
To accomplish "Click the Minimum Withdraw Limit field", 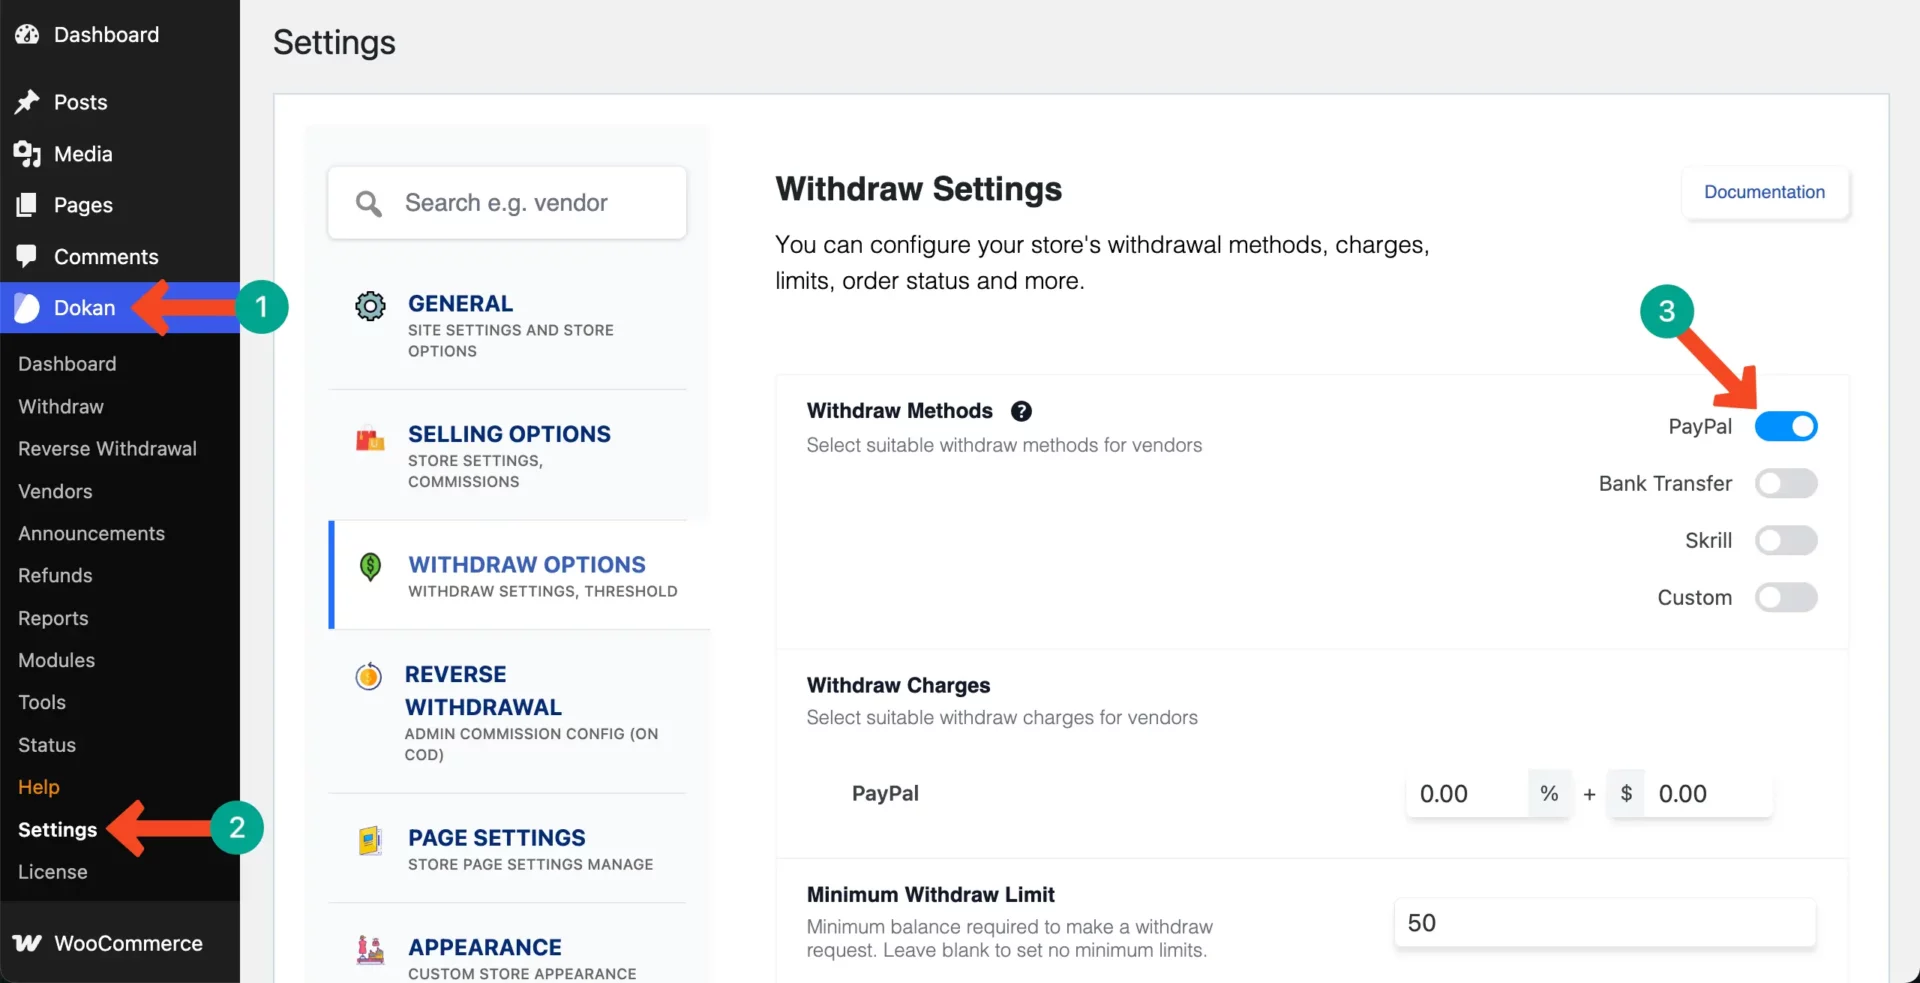I will pos(1604,923).
